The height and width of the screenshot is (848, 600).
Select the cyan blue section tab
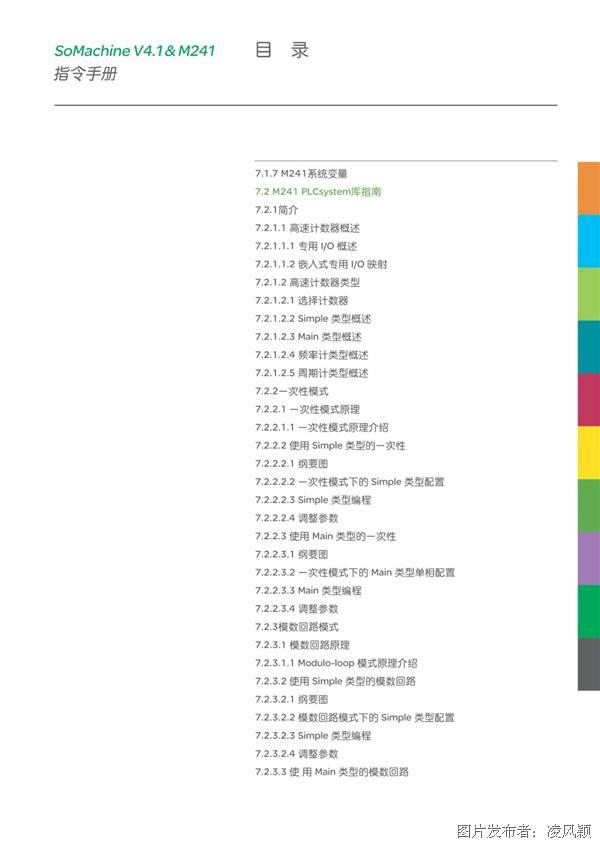pyautogui.click(x=589, y=241)
